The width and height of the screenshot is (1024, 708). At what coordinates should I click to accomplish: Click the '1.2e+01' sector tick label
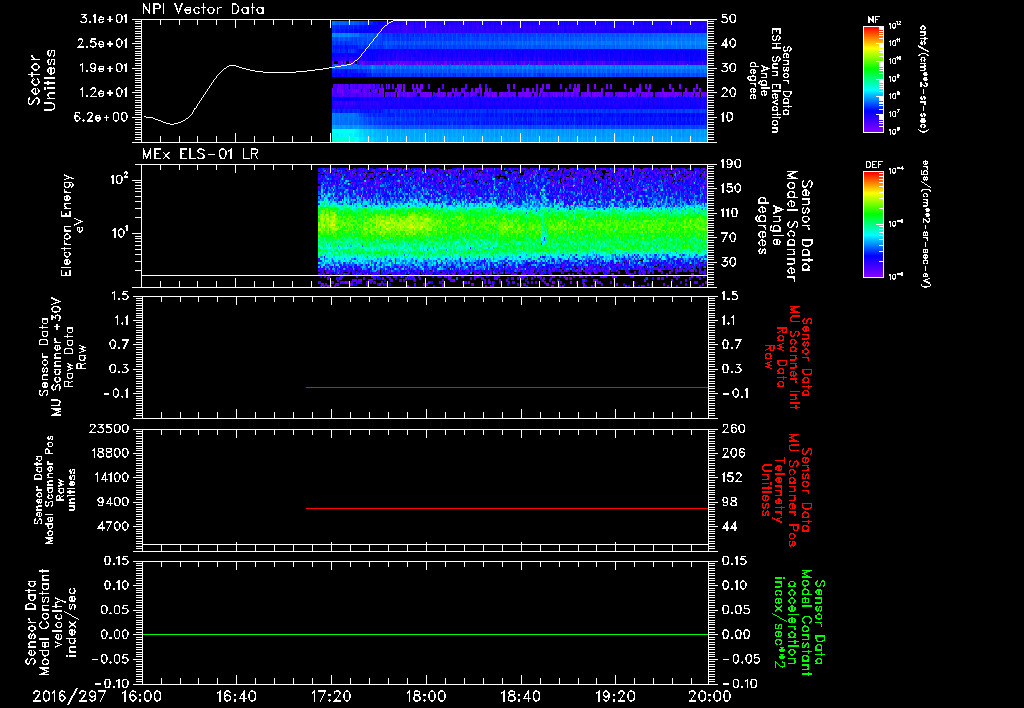coord(104,93)
